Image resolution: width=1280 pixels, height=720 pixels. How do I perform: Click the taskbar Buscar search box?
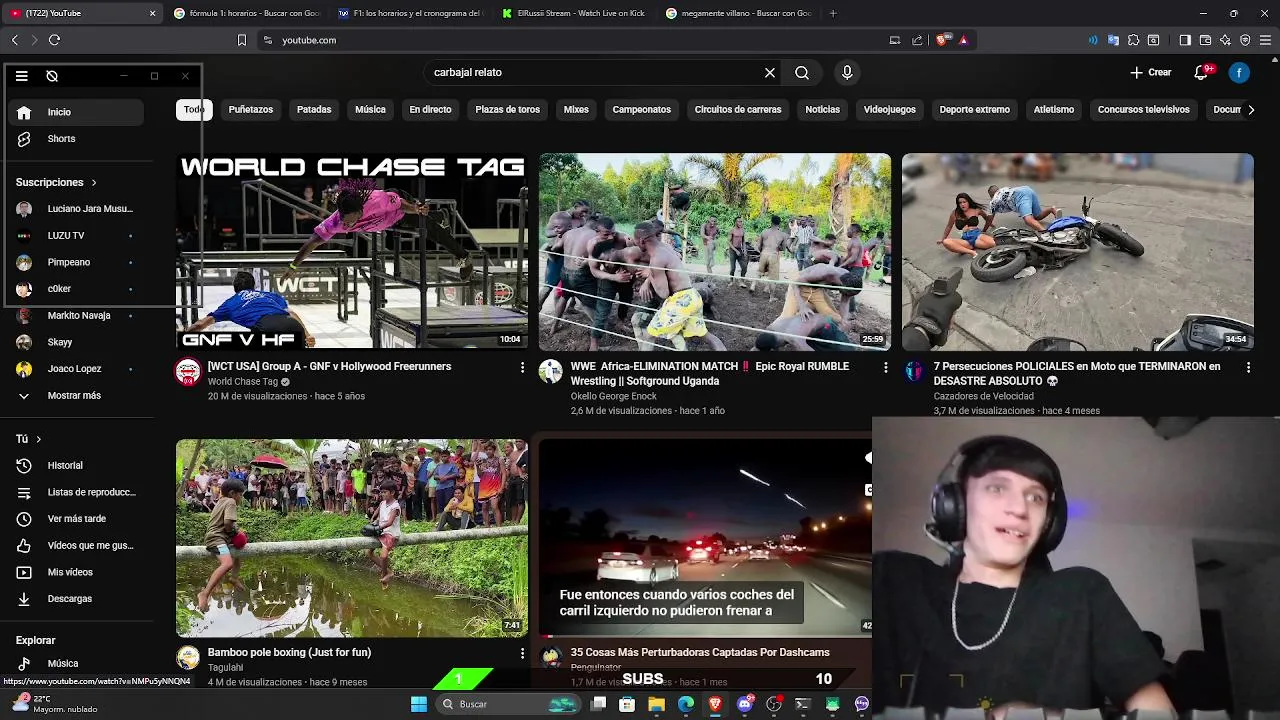pos(510,704)
